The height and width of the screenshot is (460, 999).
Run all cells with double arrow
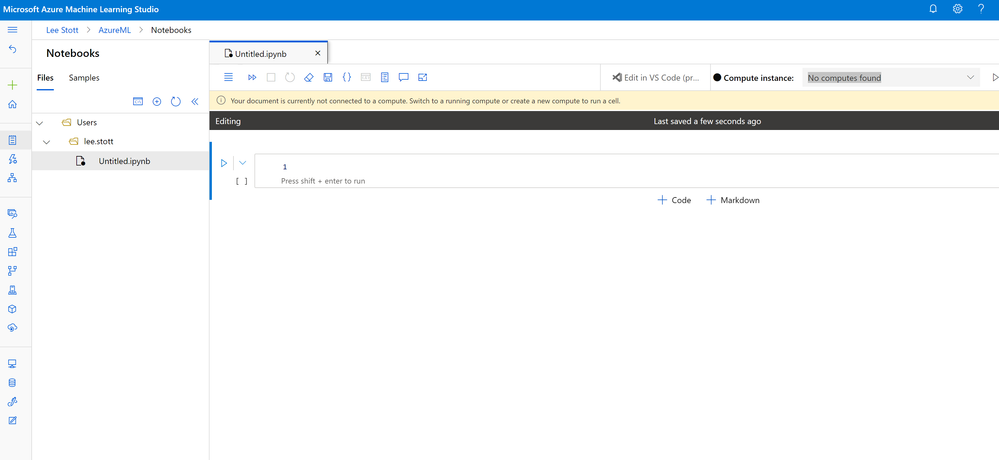pyautogui.click(x=252, y=77)
